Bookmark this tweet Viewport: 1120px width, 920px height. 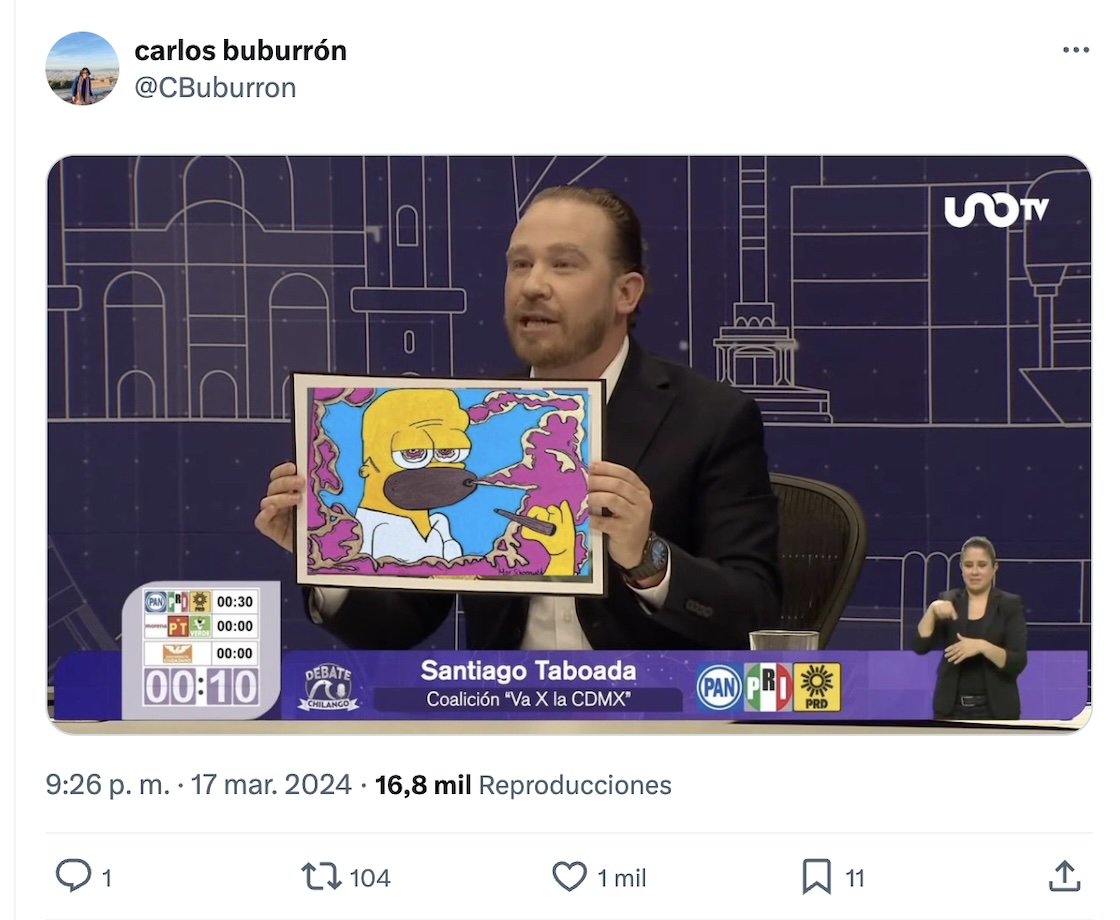pyautogui.click(x=816, y=876)
